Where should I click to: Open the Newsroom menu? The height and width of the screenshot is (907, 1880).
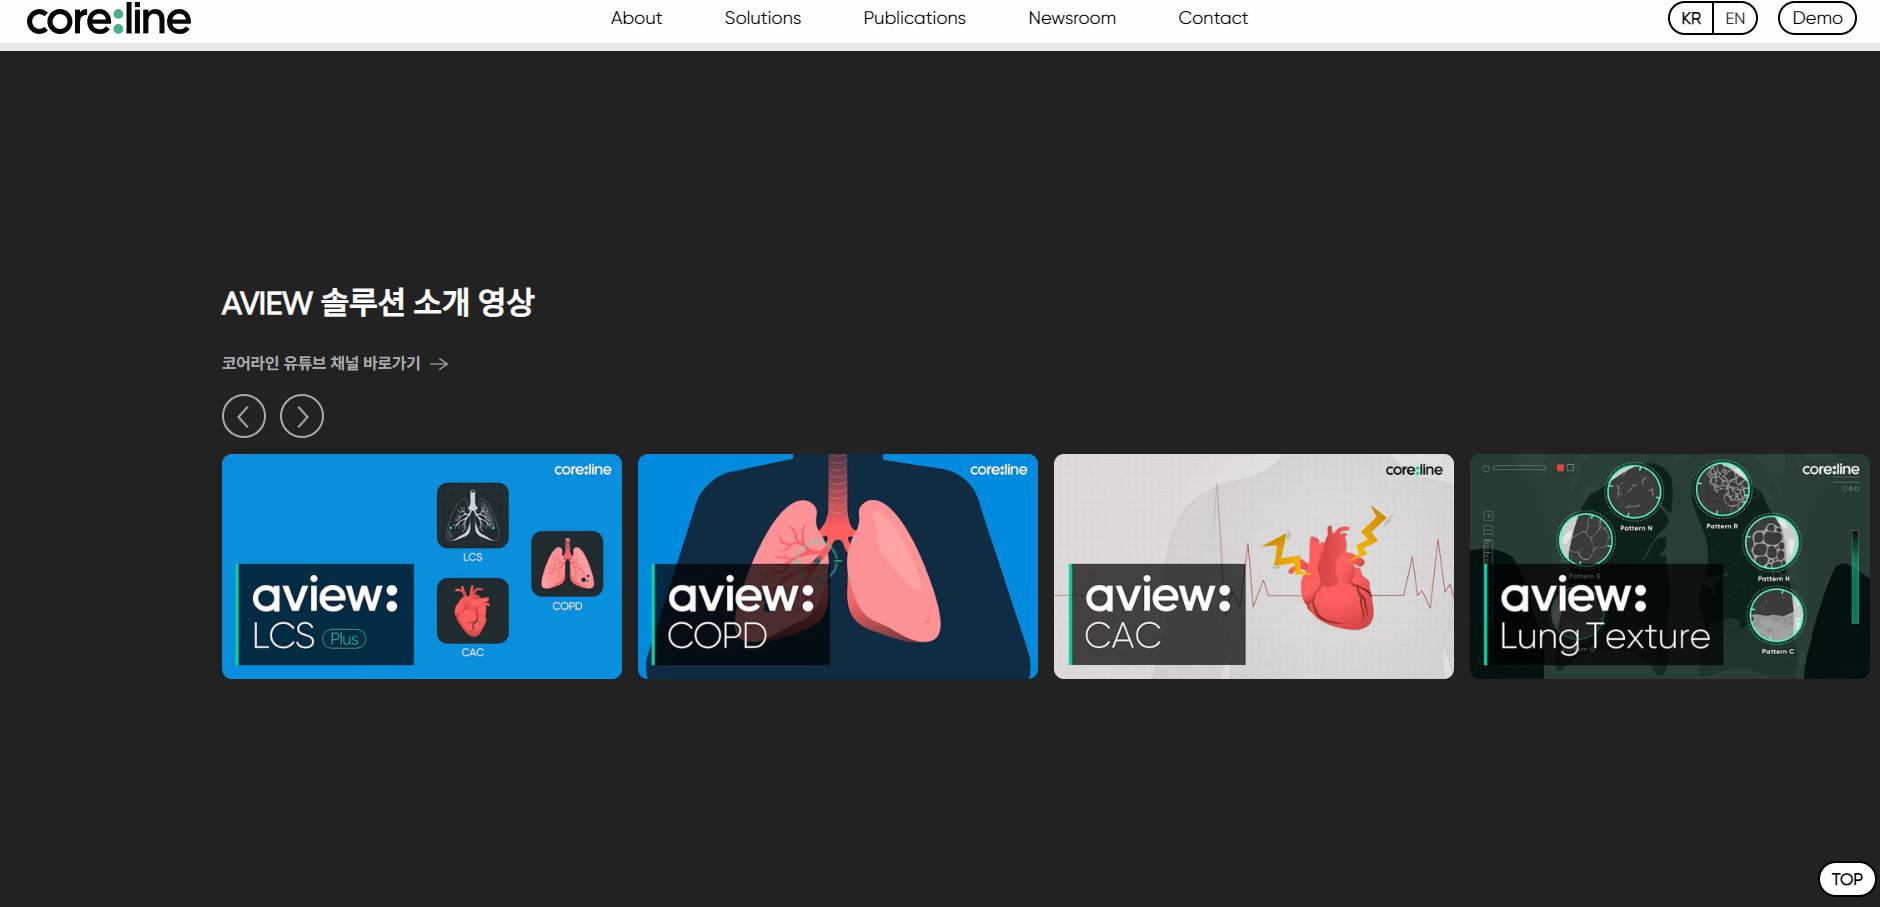pyautogui.click(x=1072, y=18)
